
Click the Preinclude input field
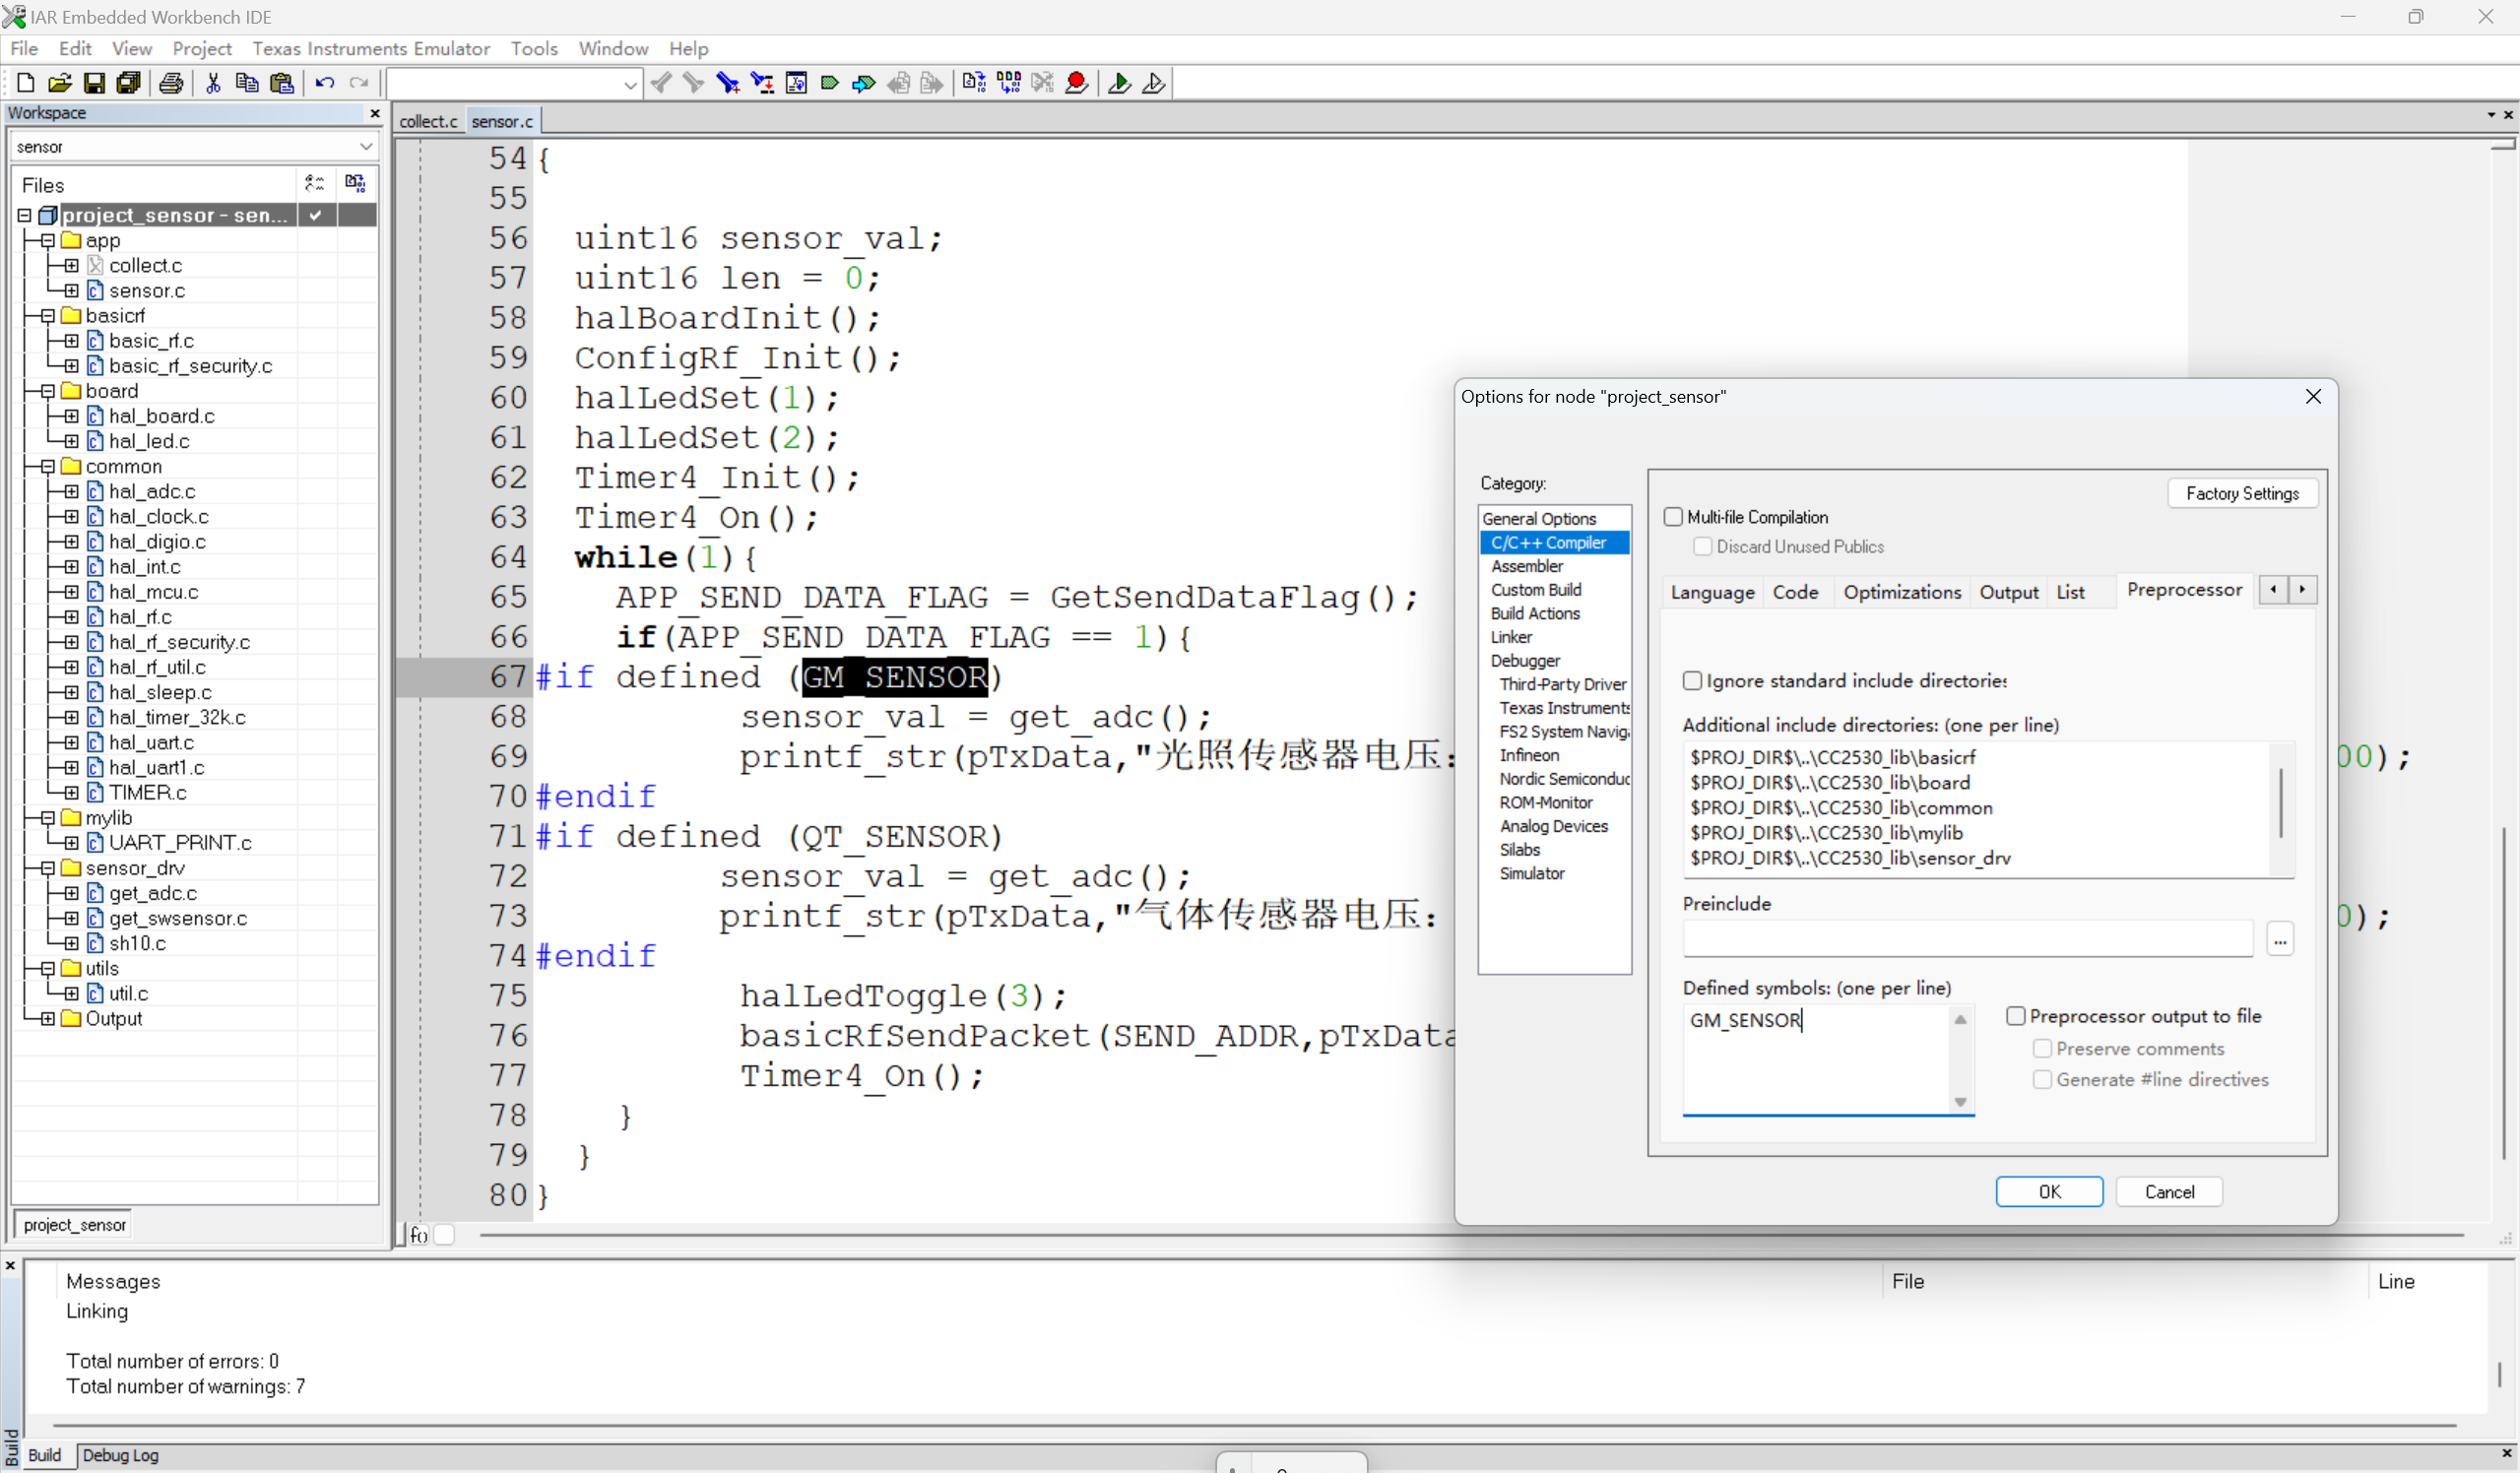pos(1967,939)
